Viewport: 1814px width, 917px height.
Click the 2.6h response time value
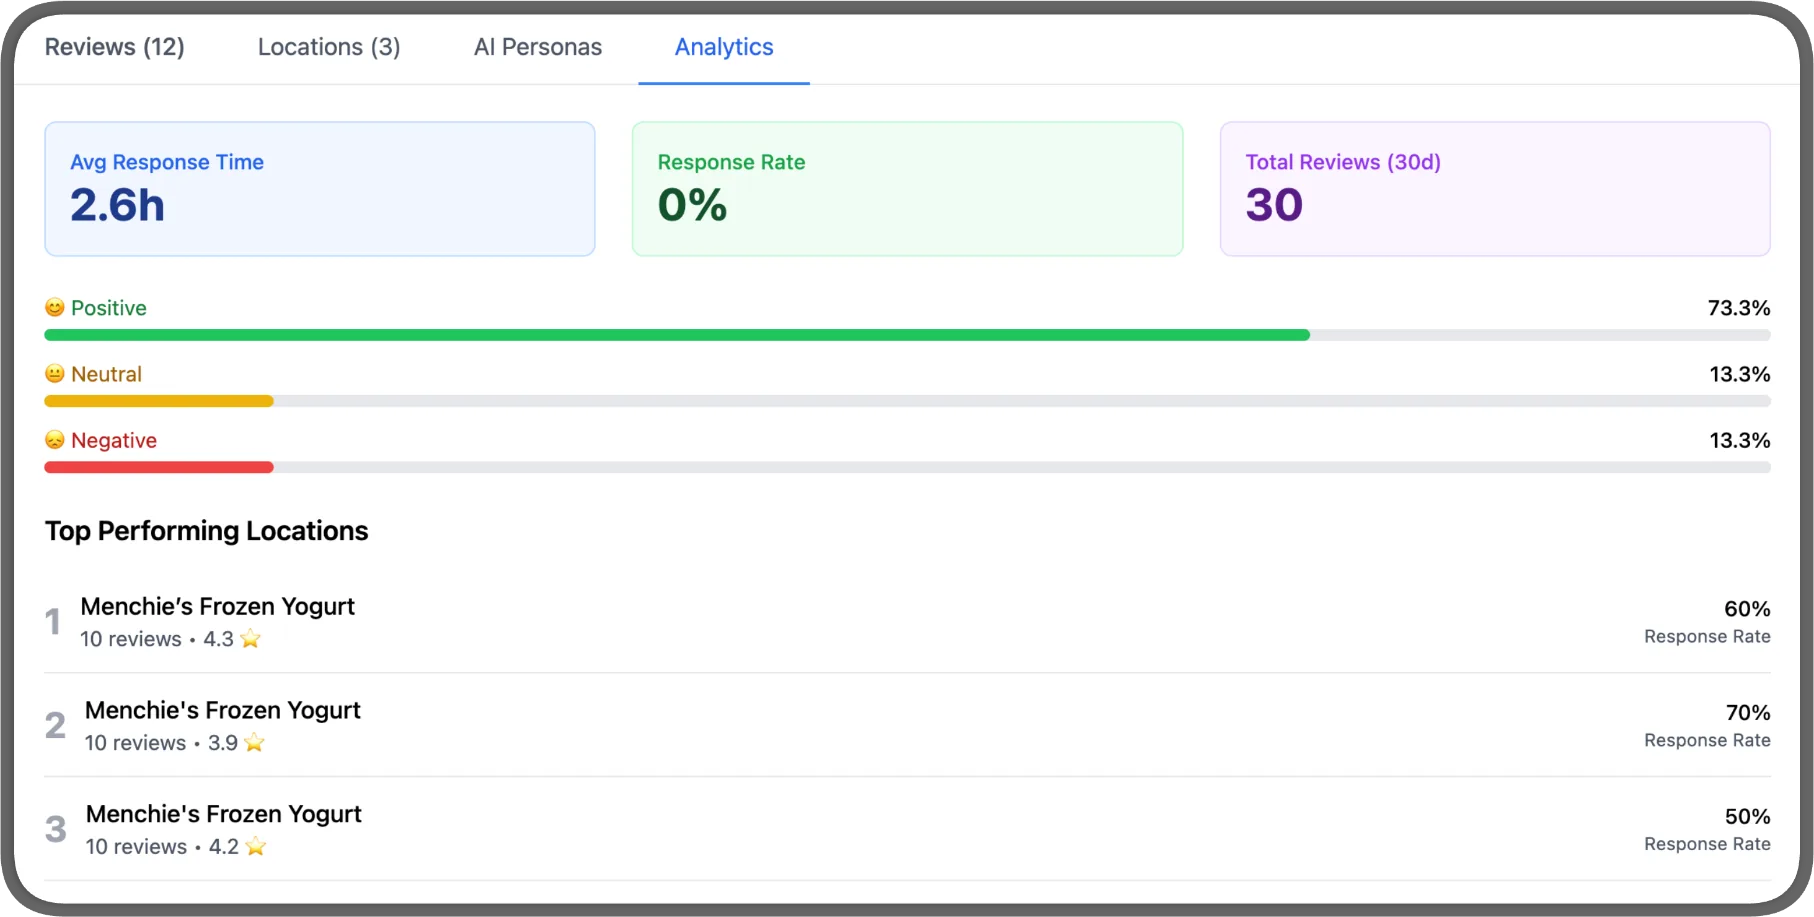coord(117,206)
